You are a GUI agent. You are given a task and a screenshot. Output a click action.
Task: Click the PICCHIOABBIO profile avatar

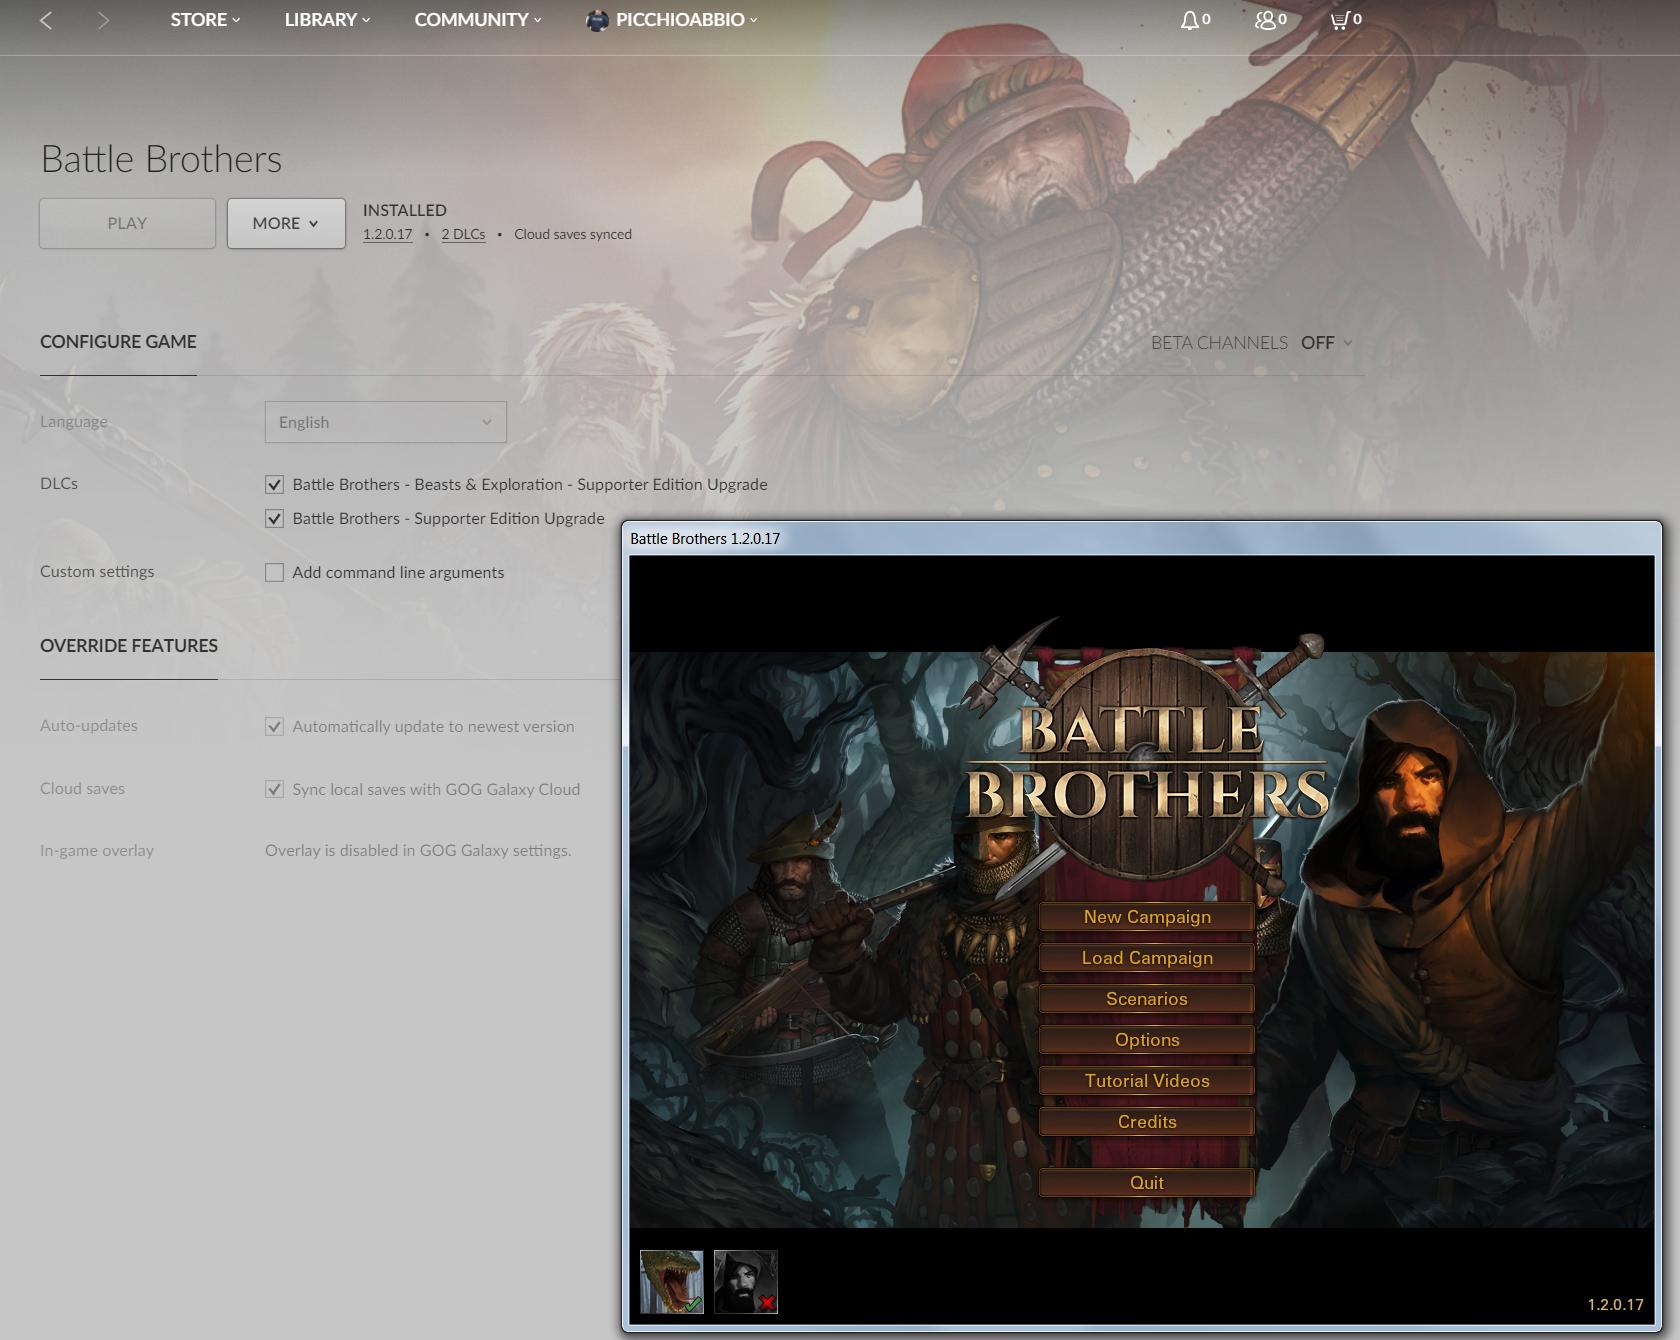[x=597, y=20]
